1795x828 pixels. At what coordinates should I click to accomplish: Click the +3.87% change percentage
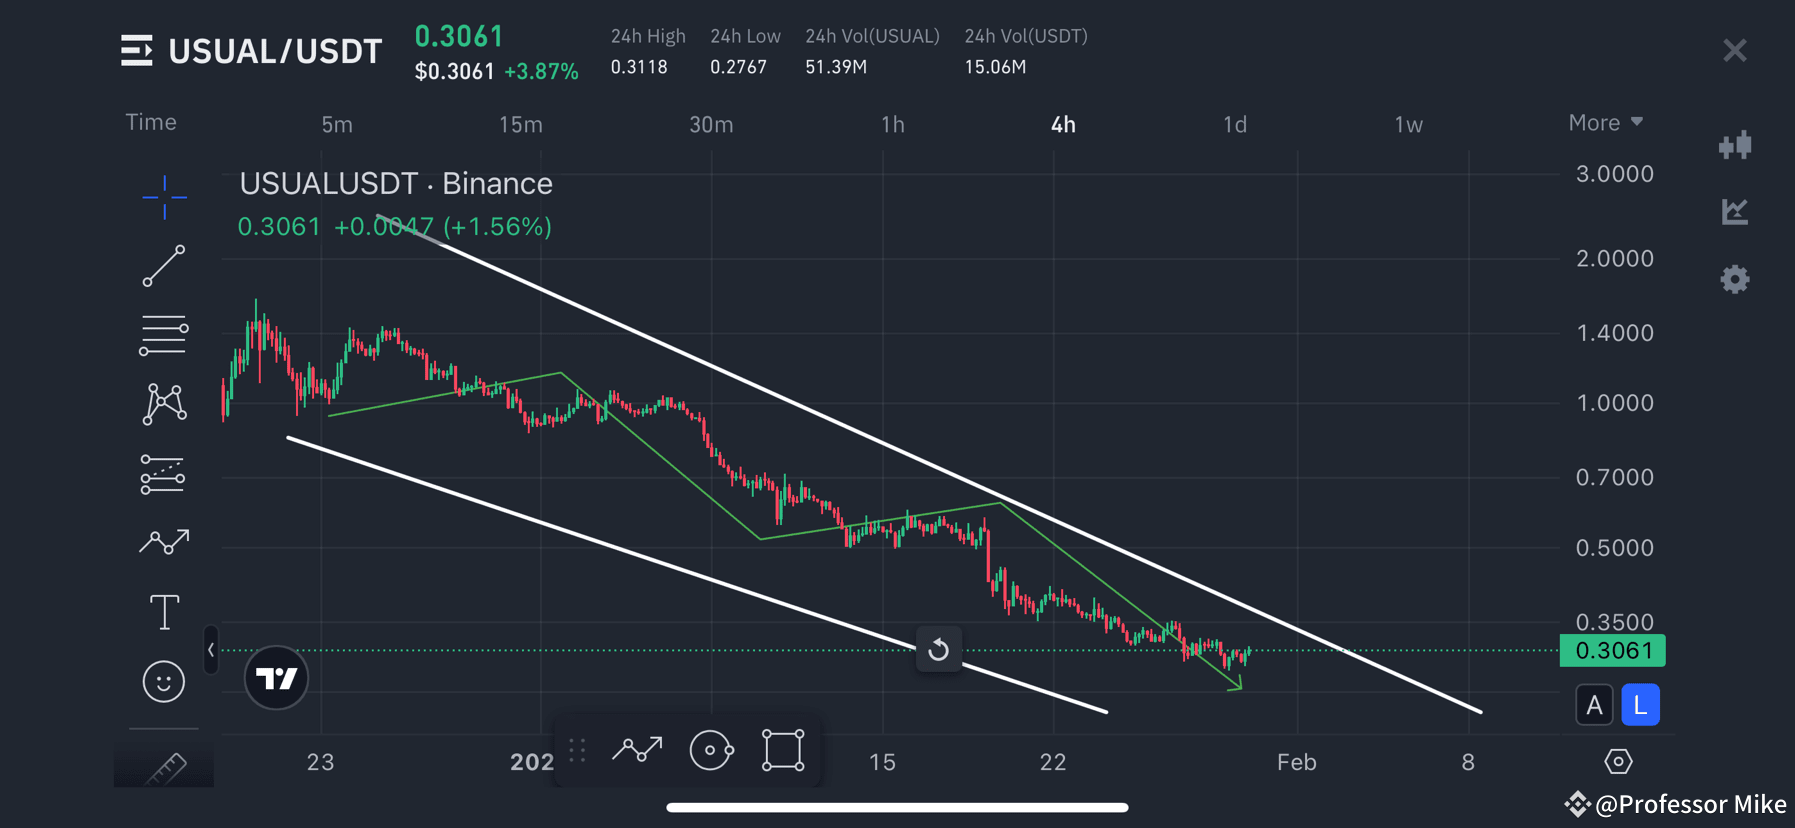[541, 72]
